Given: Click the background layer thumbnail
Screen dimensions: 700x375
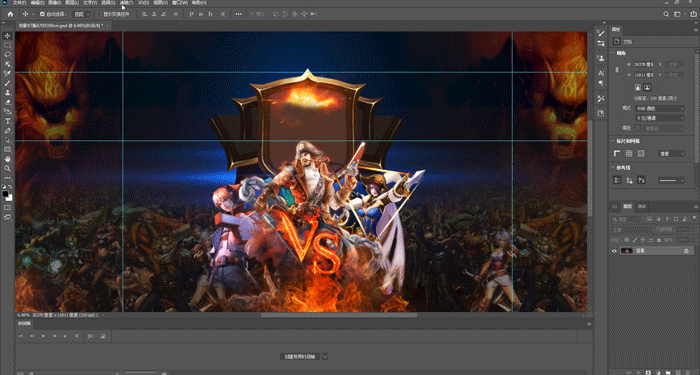Looking at the screenshot, I should tap(626, 251).
